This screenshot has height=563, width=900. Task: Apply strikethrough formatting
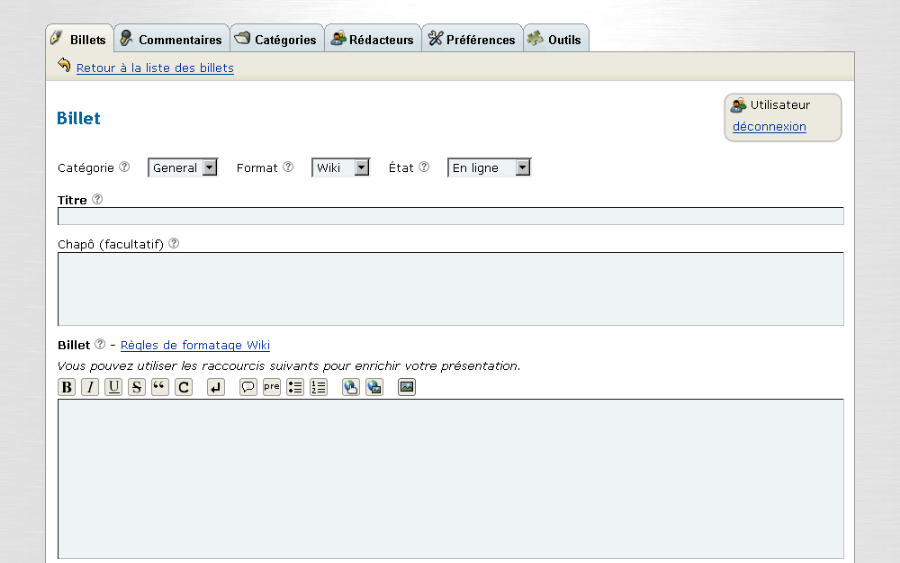point(137,387)
